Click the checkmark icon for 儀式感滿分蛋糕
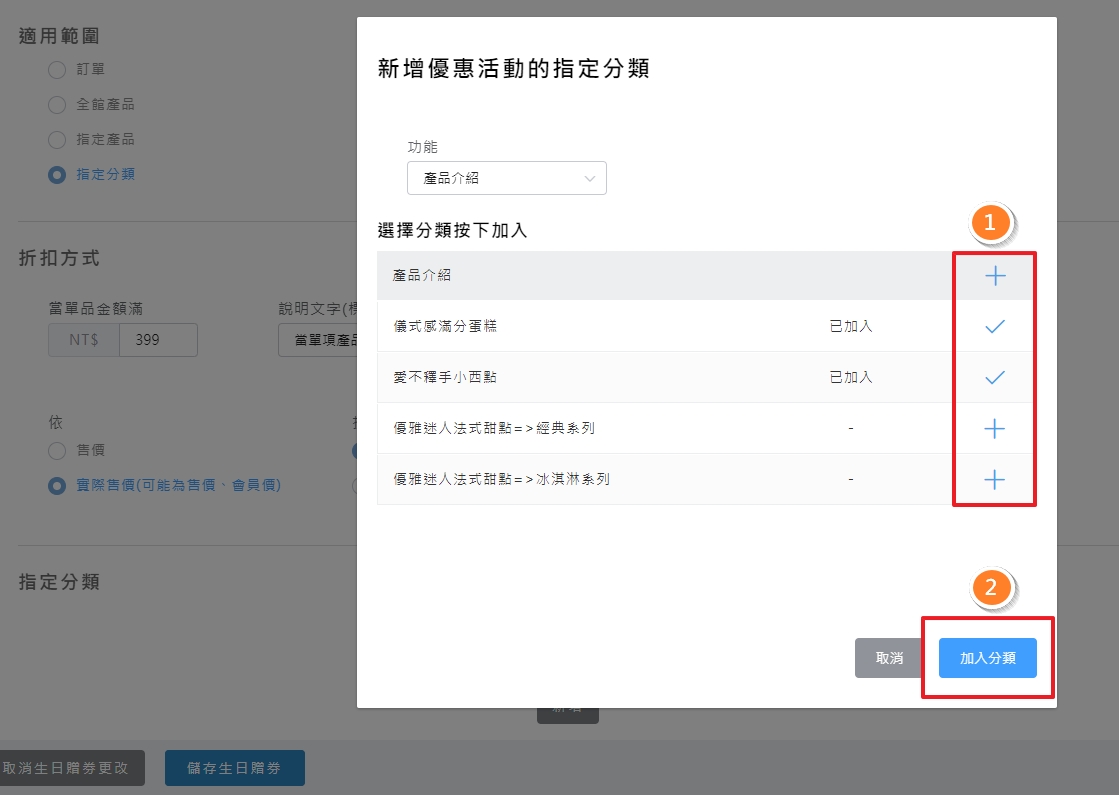 994,326
